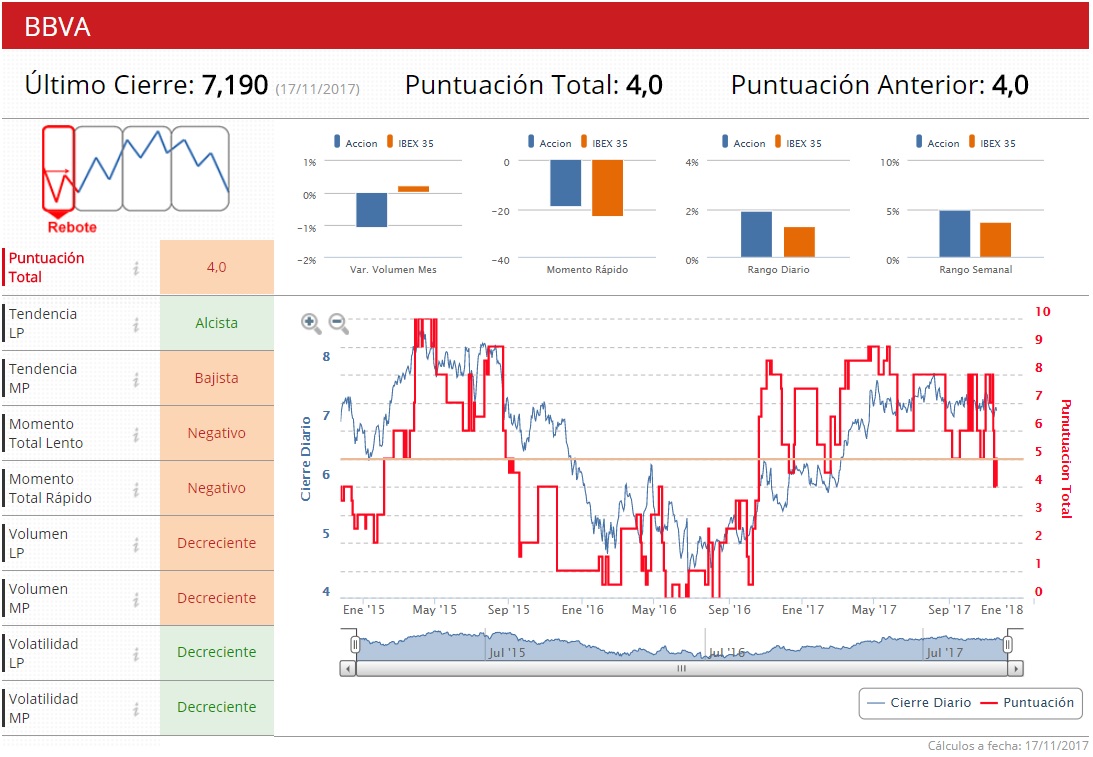Click Negativo value for Momento Total Lento
The height and width of the screenshot is (757, 1093).
point(217,434)
